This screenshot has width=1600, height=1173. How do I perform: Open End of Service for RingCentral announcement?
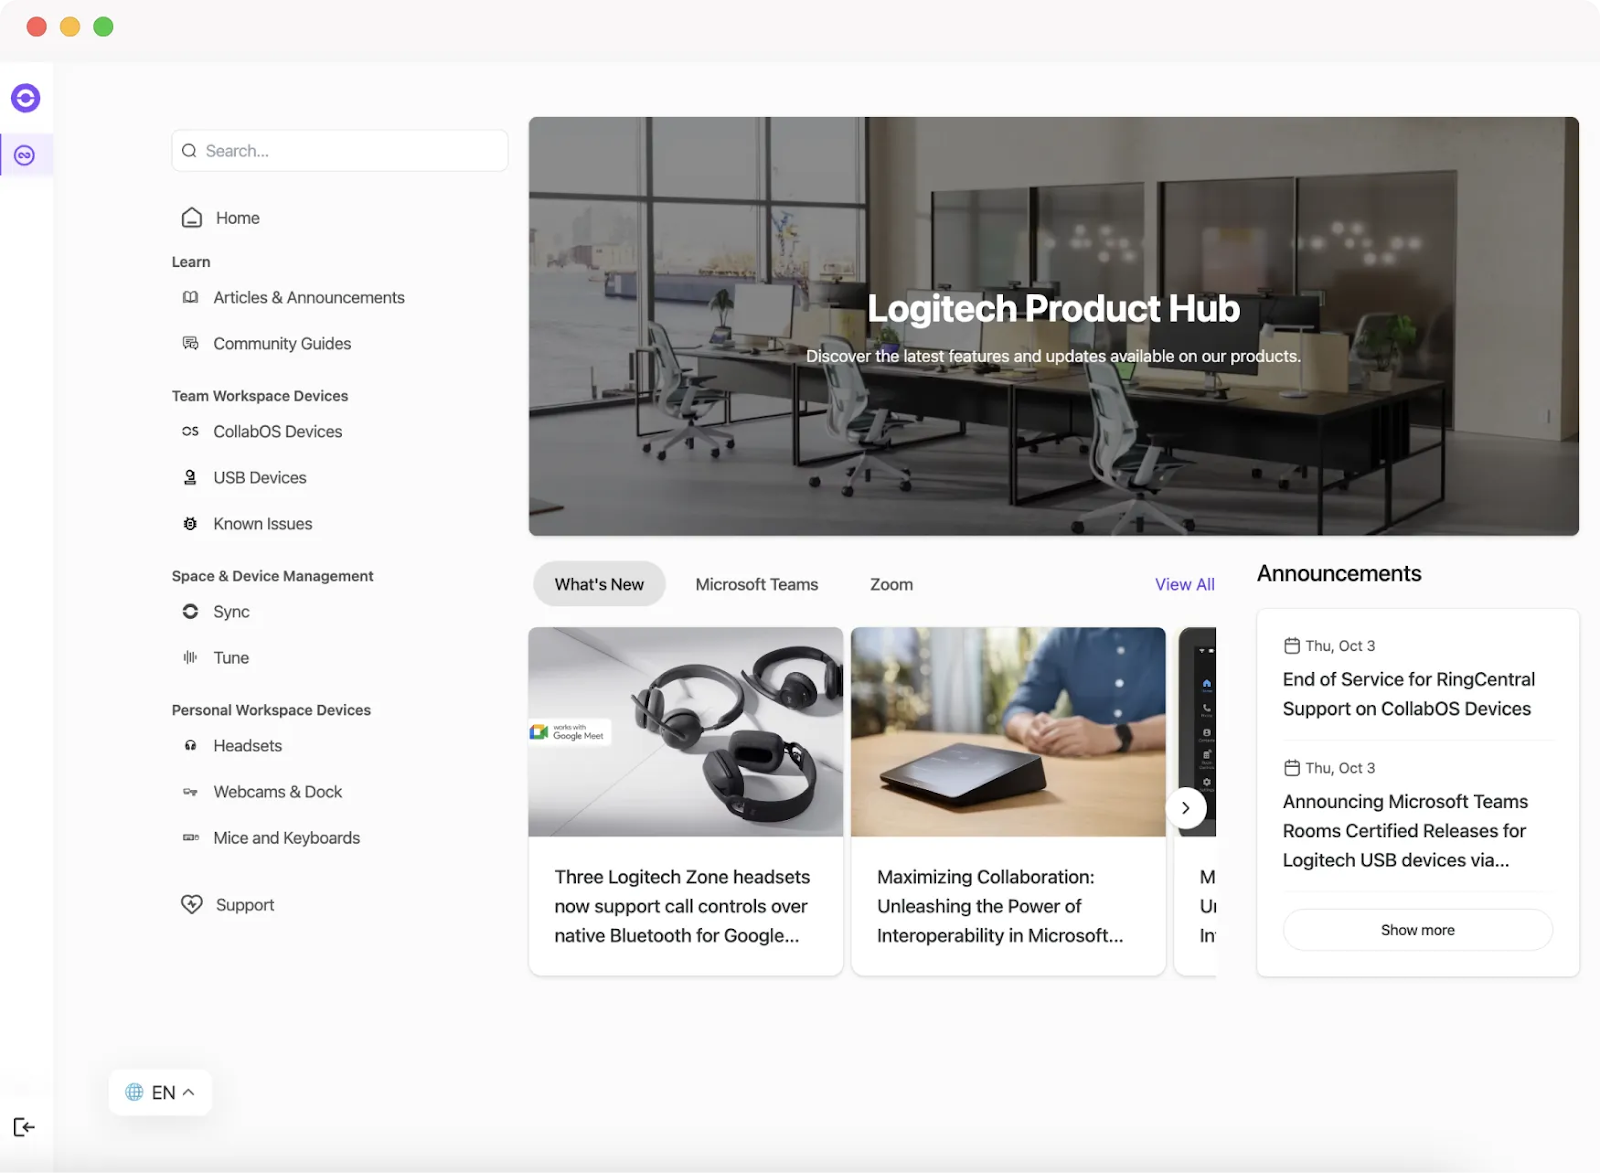1409,694
